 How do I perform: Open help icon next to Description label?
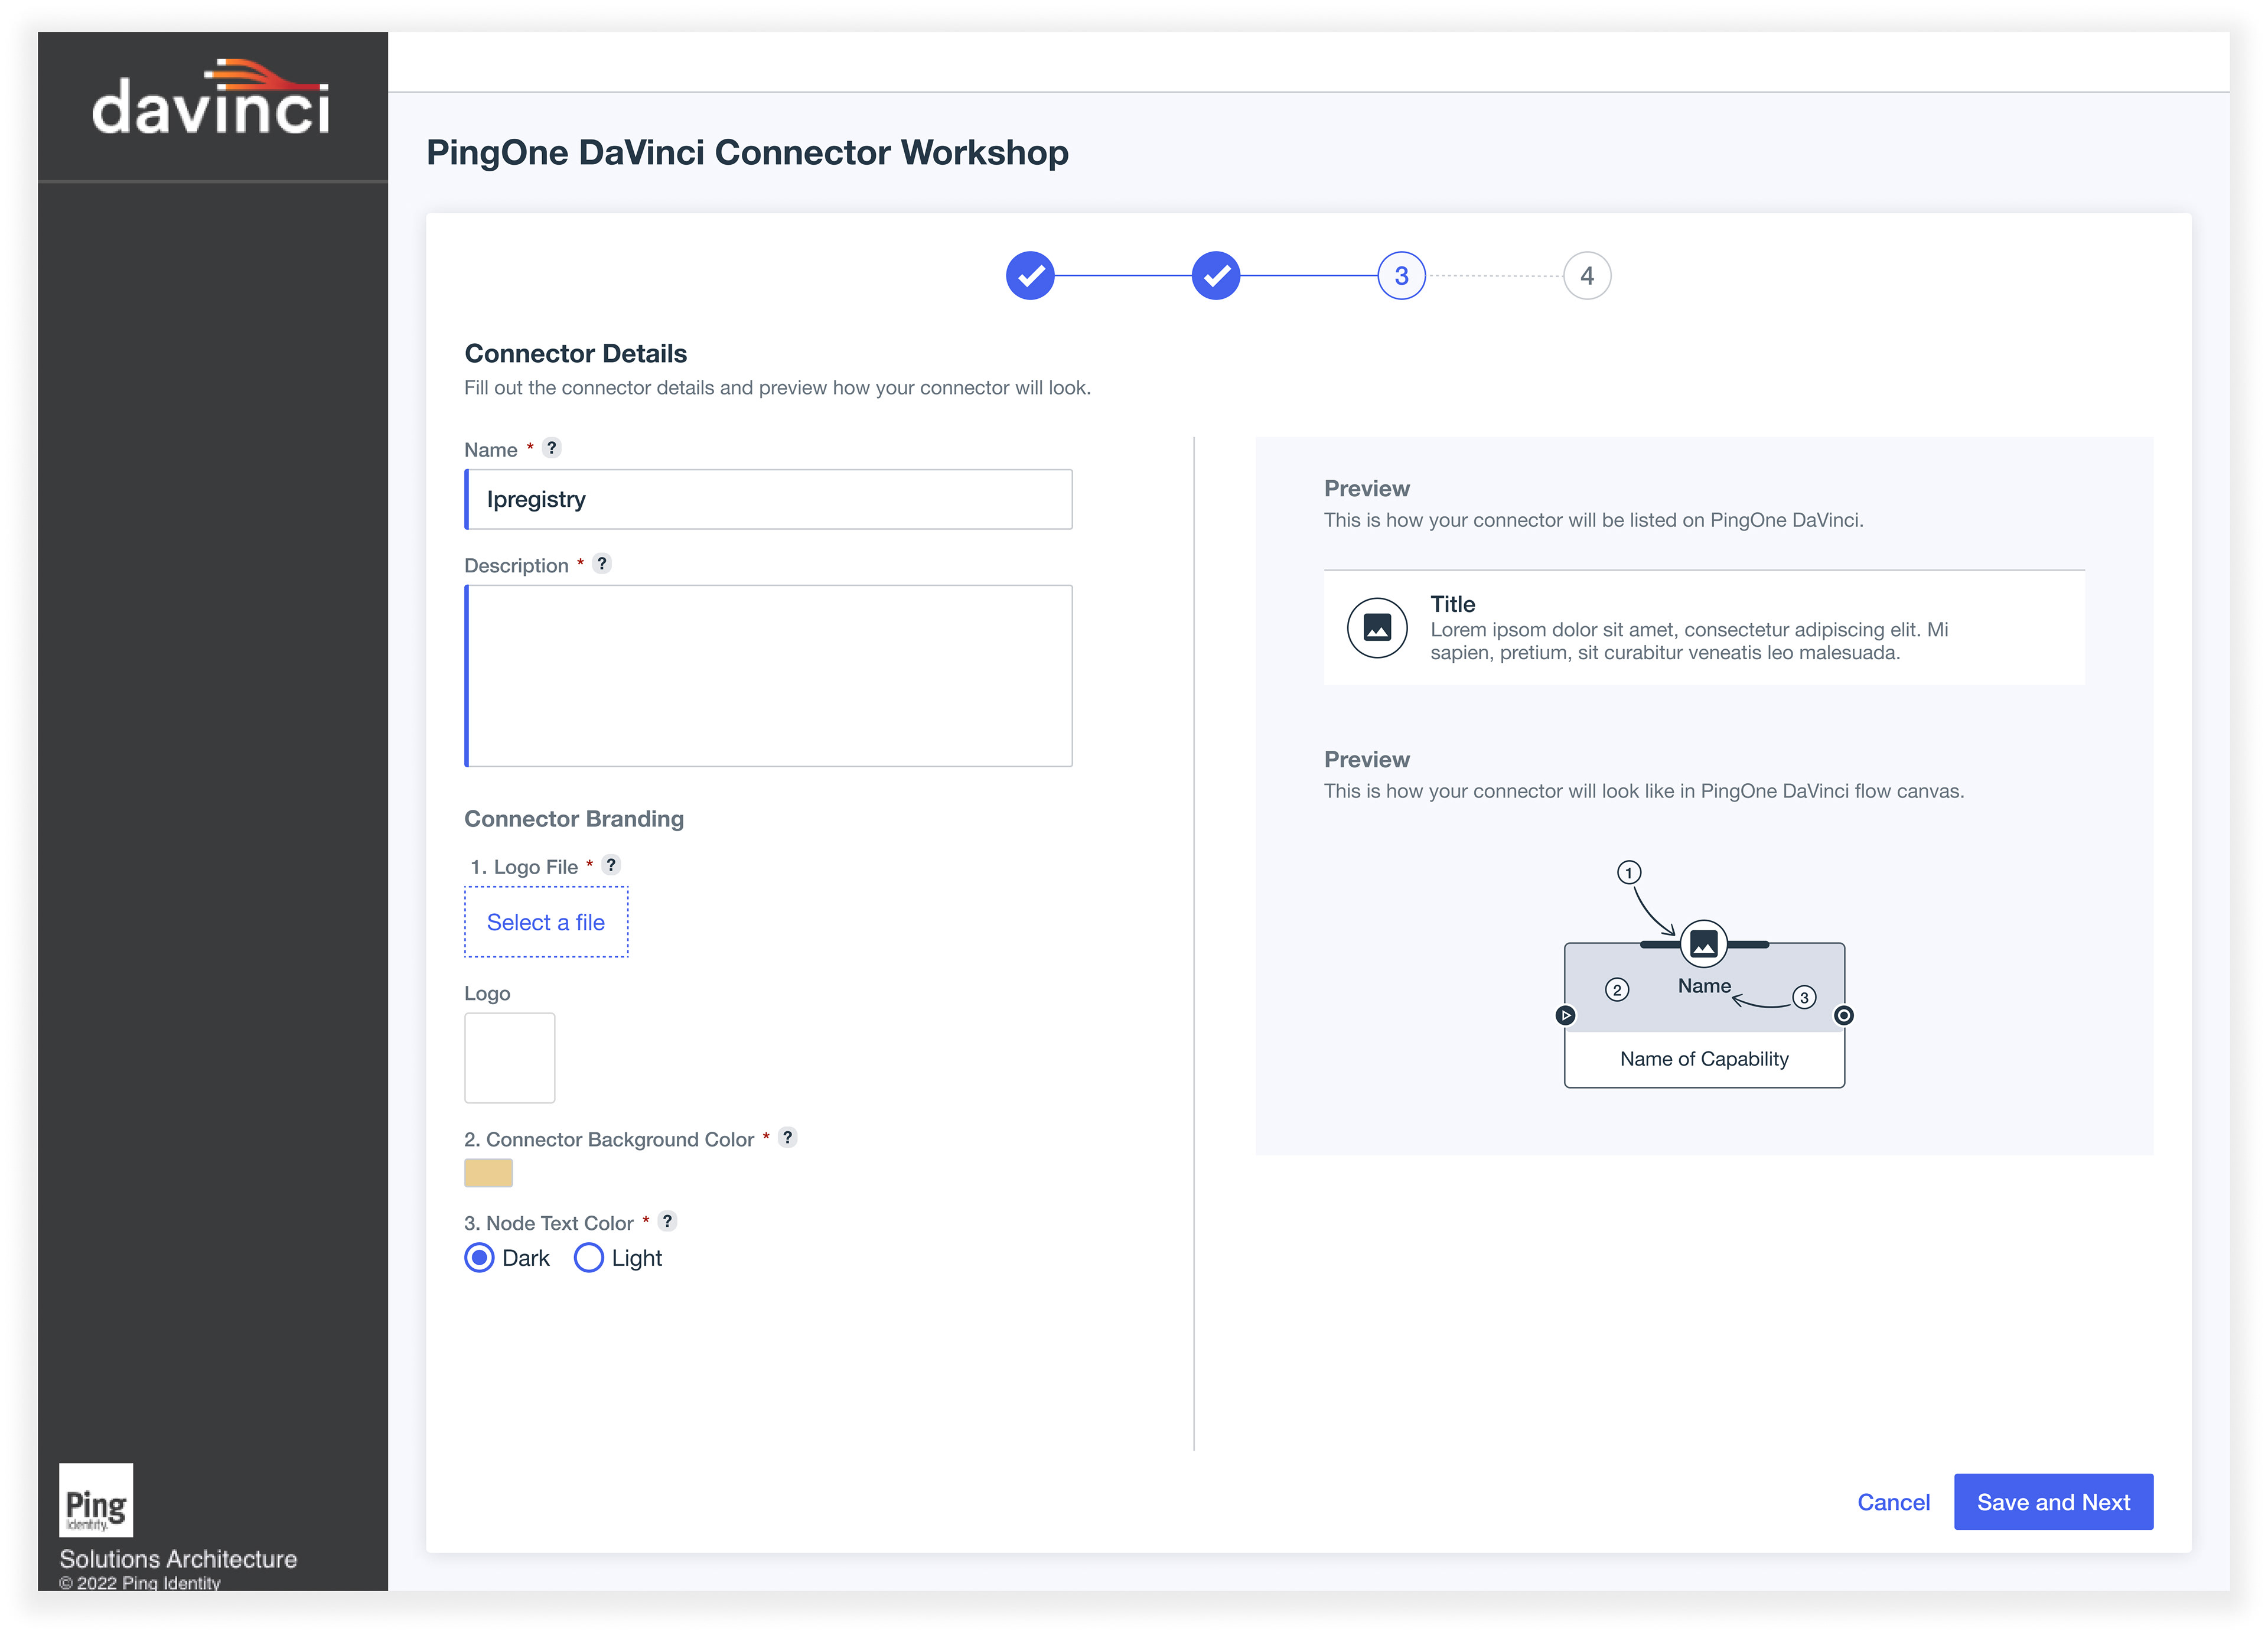(x=602, y=564)
